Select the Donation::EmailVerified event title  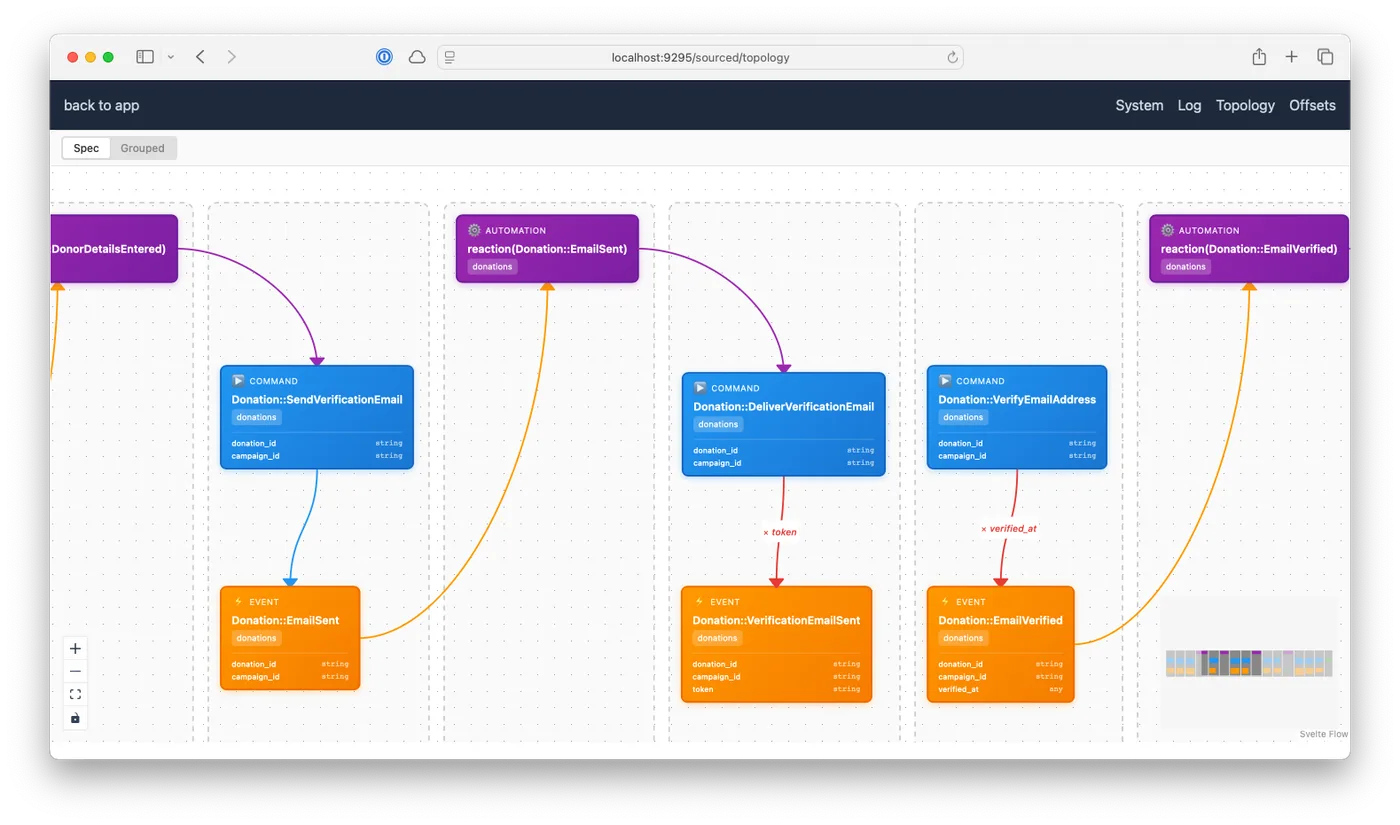coord(1000,620)
